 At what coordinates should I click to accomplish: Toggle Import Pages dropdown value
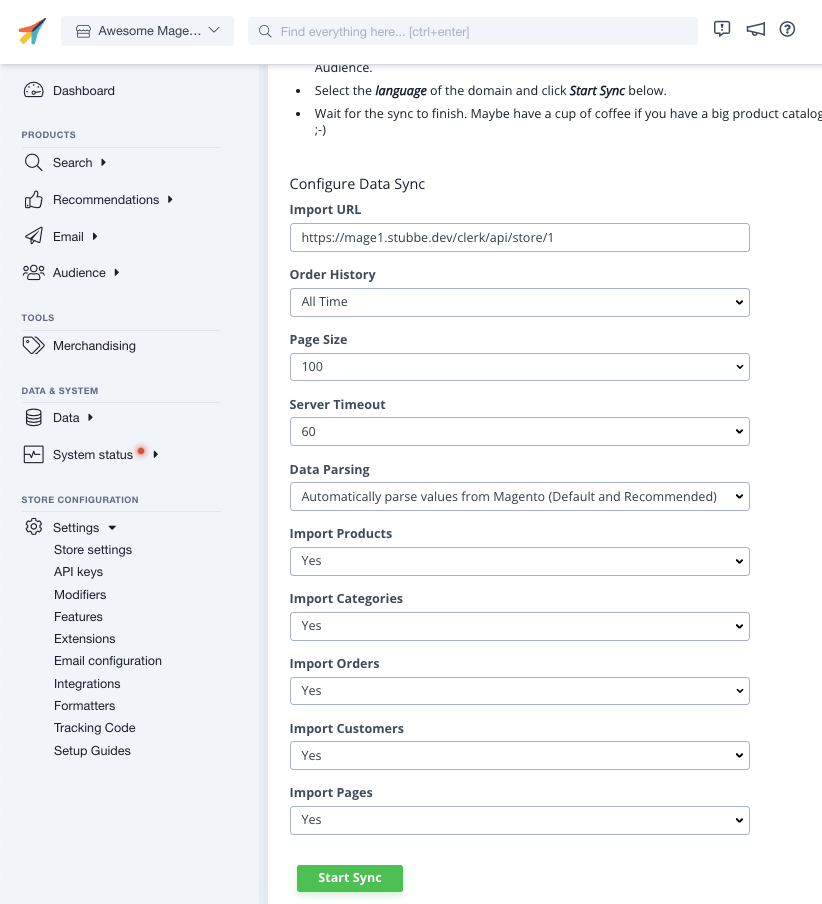519,820
